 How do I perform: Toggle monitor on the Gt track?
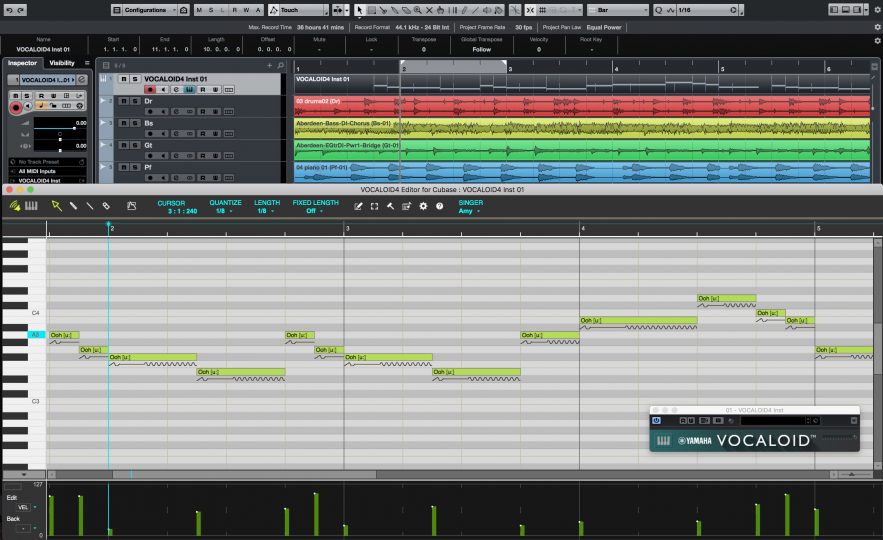pos(163,156)
